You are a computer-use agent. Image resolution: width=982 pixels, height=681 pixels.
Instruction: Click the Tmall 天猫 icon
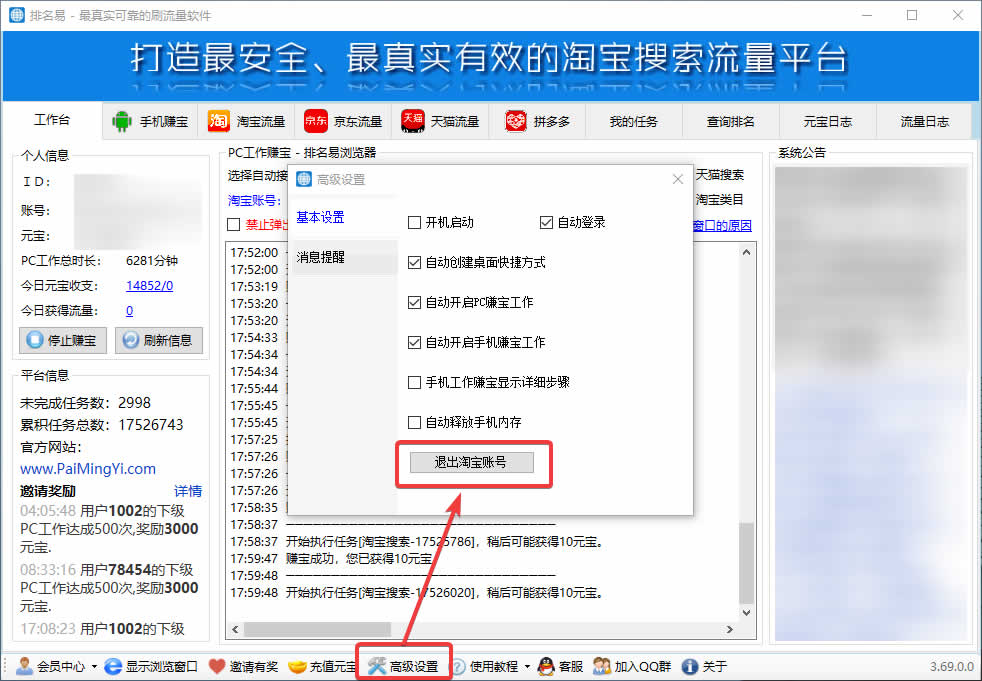click(x=413, y=121)
